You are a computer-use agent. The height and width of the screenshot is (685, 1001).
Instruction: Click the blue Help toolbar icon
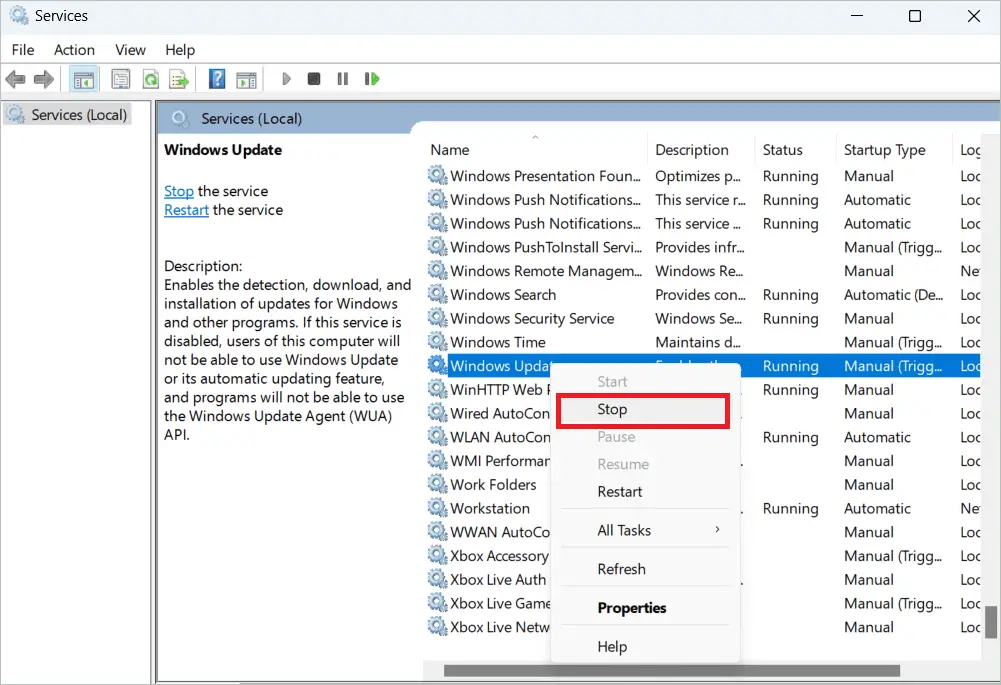[x=217, y=79]
